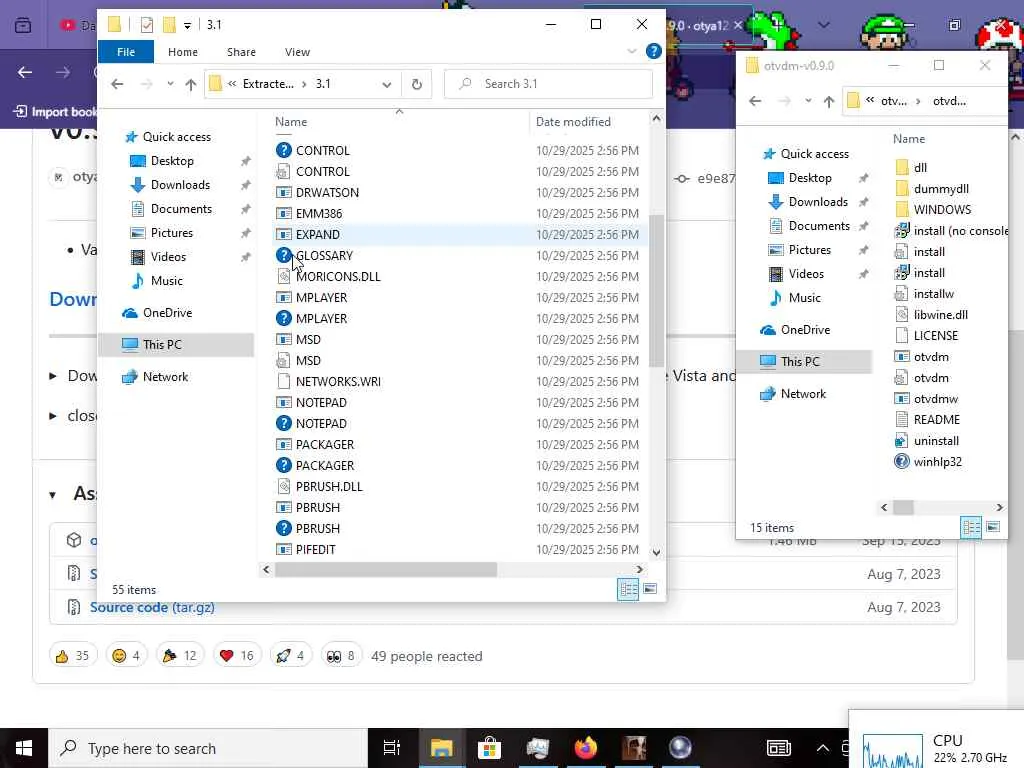Select install (no console) file icon
Image resolution: width=1024 pixels, height=768 pixels.
[x=902, y=231]
